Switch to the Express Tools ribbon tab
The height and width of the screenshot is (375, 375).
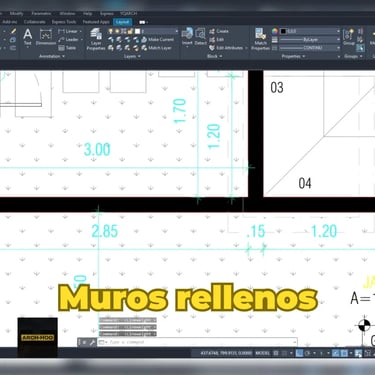64,22
